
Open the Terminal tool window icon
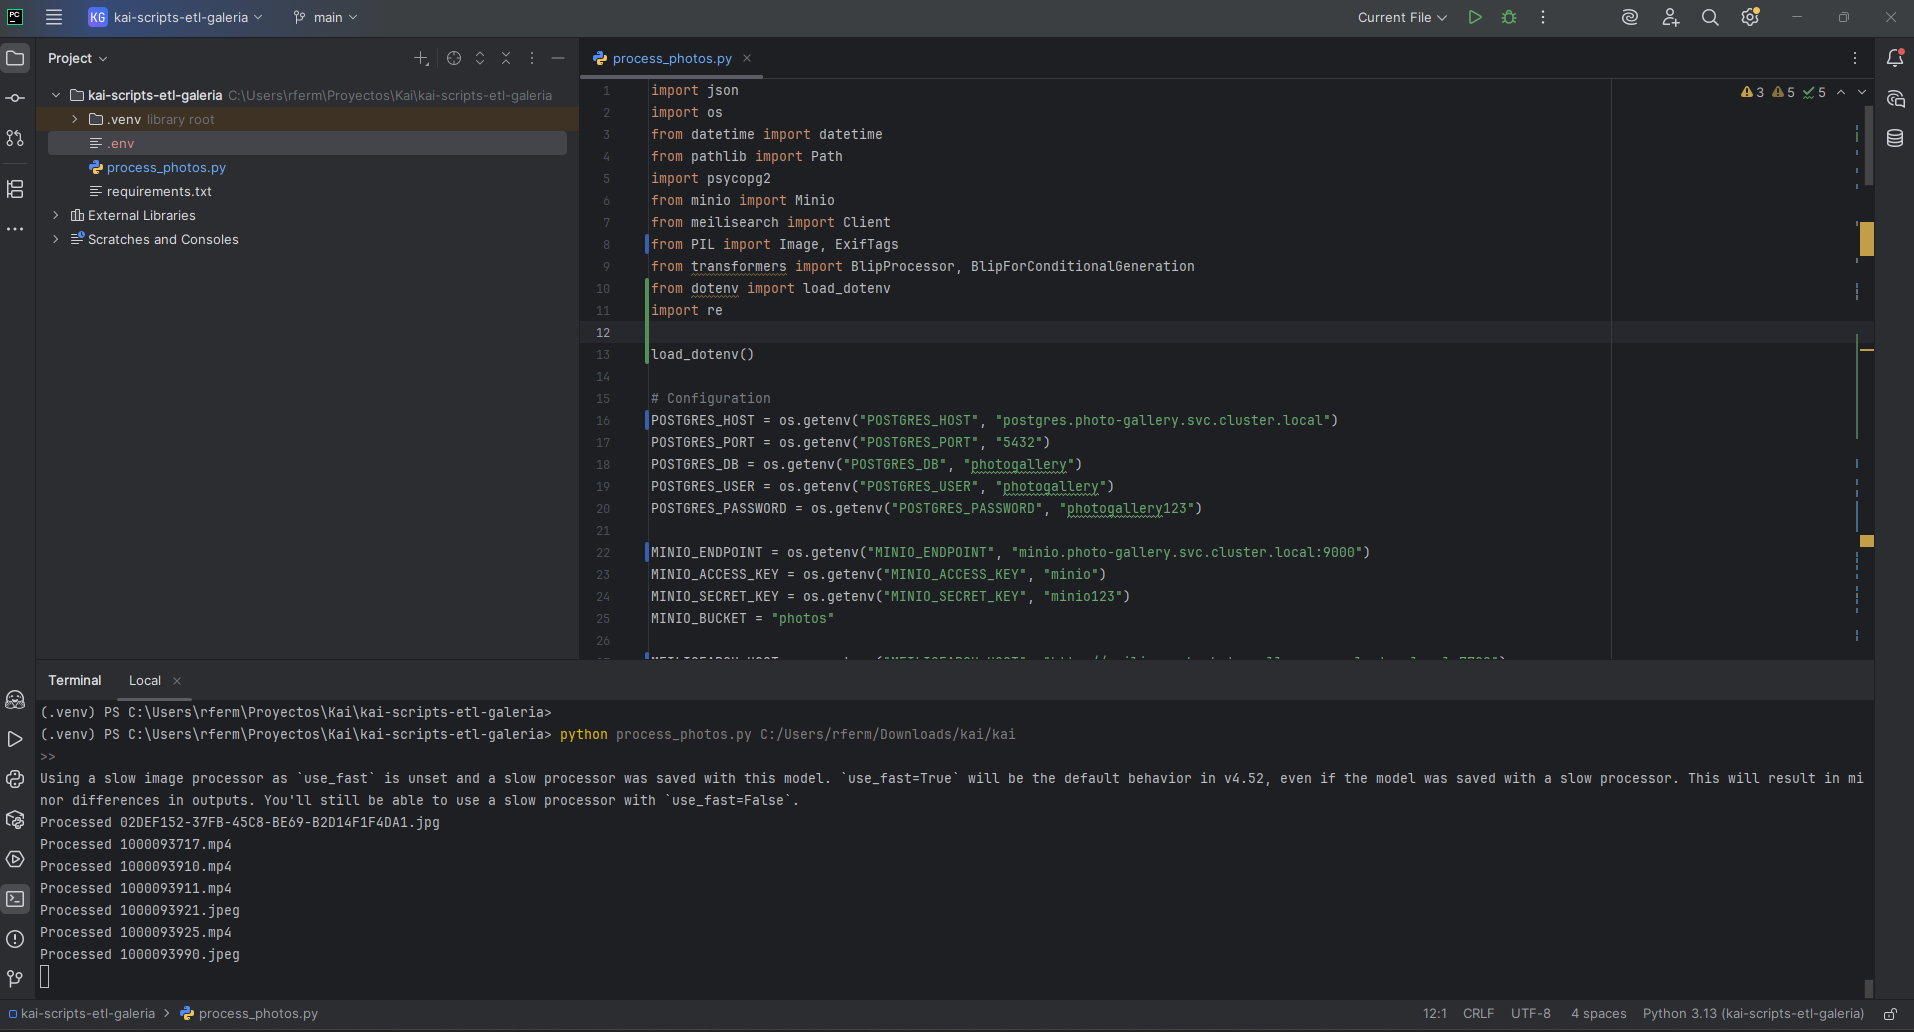[x=15, y=899]
